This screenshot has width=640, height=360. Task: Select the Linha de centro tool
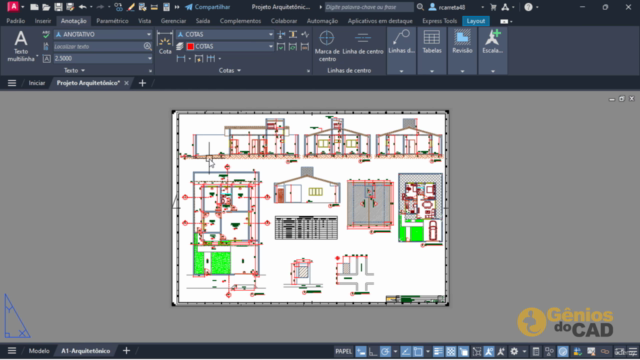(x=362, y=43)
